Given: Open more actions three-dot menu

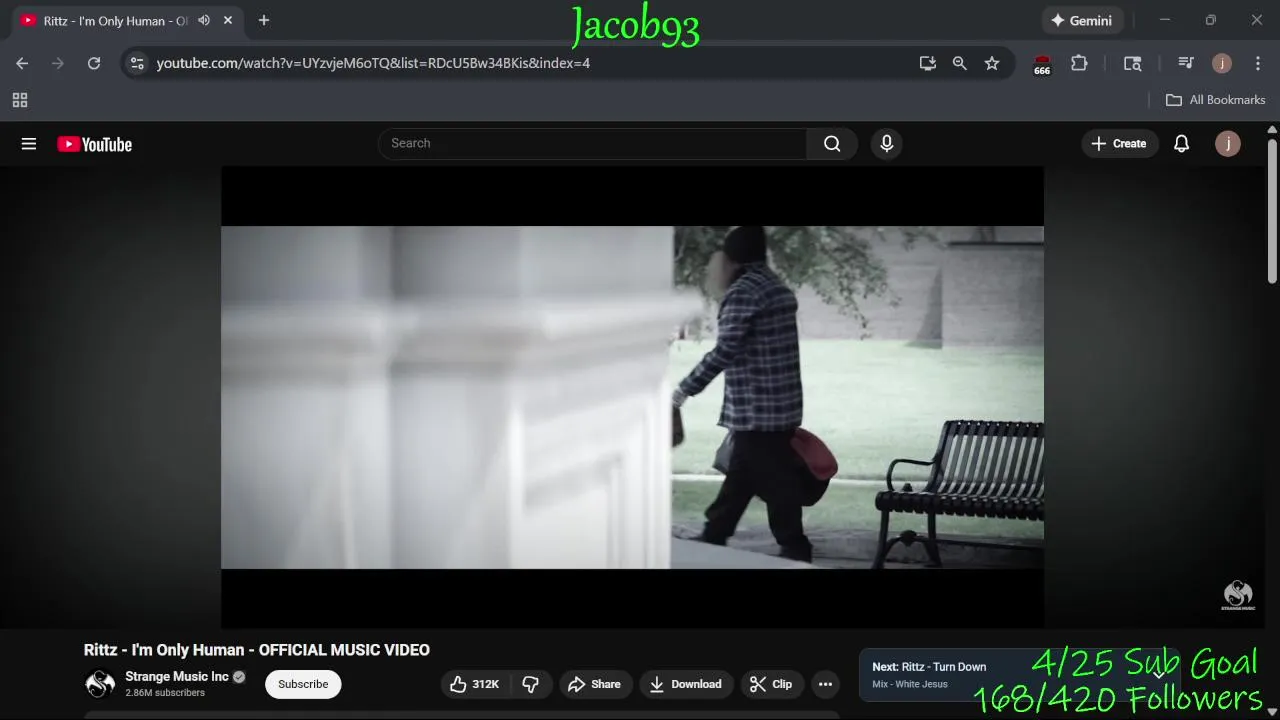Looking at the screenshot, I should tap(825, 684).
